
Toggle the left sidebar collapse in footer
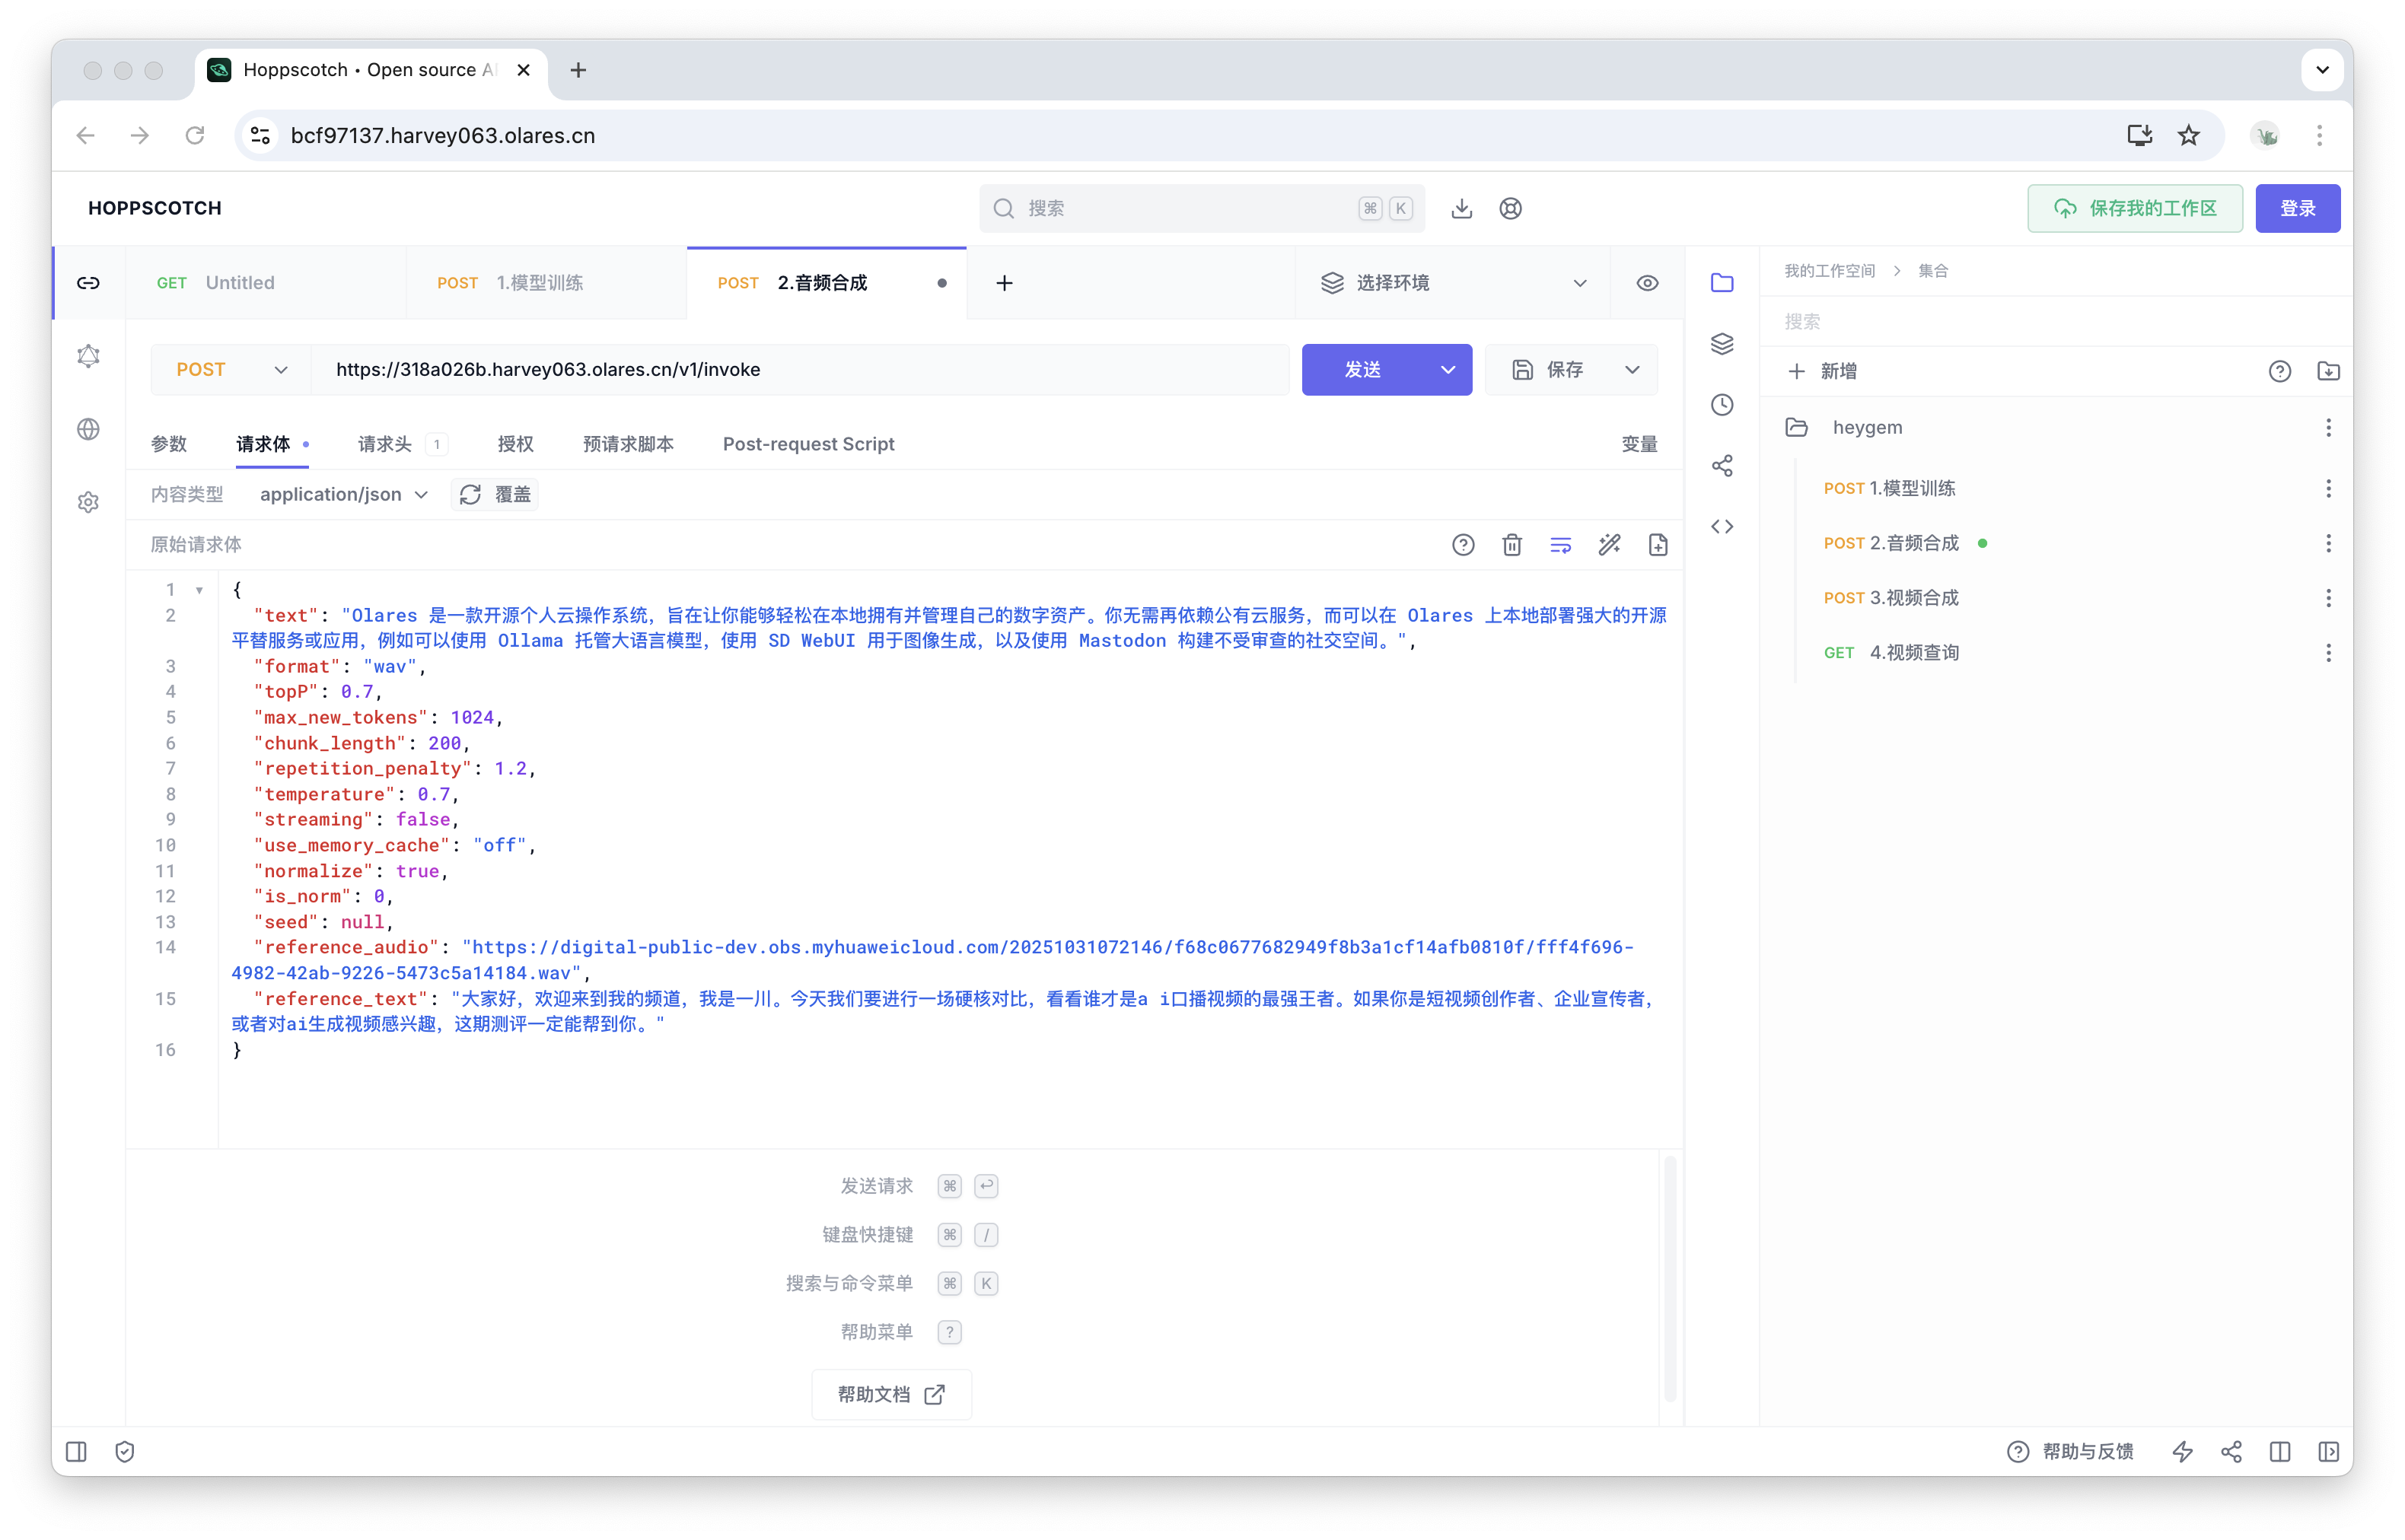click(x=76, y=1452)
